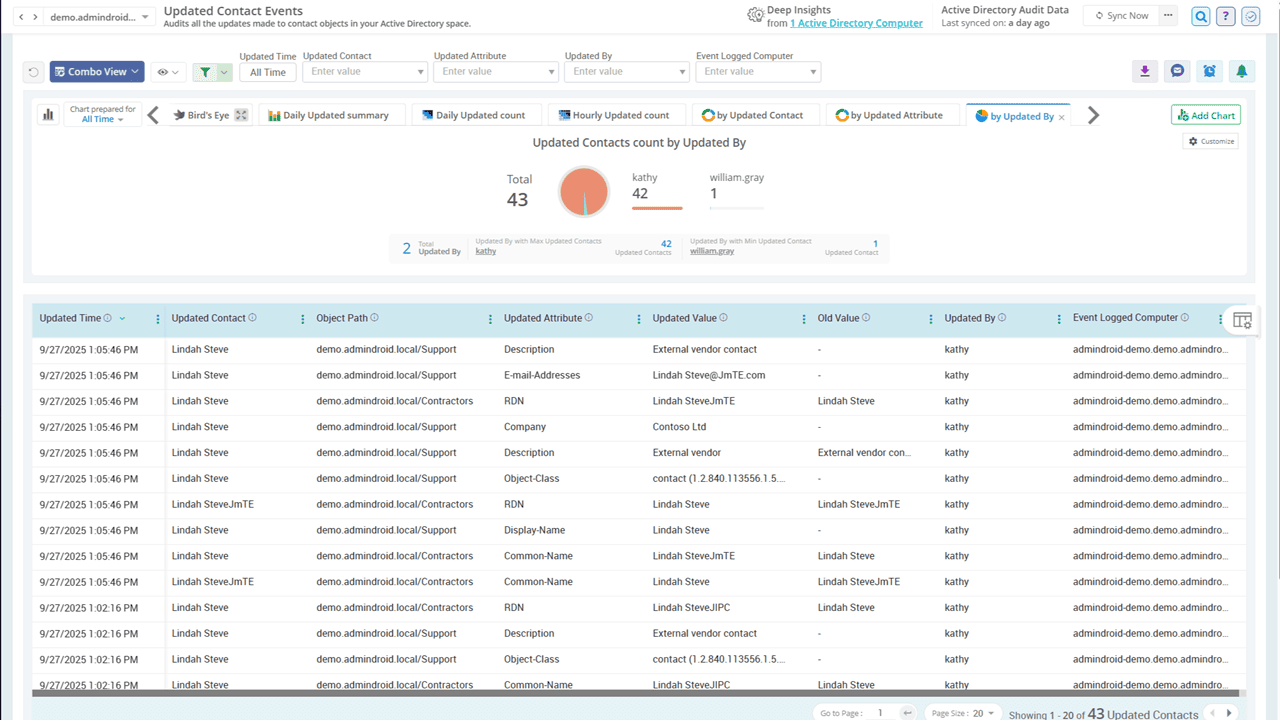This screenshot has width=1280, height=720.
Task: Toggle the green filter button
Action: point(205,72)
